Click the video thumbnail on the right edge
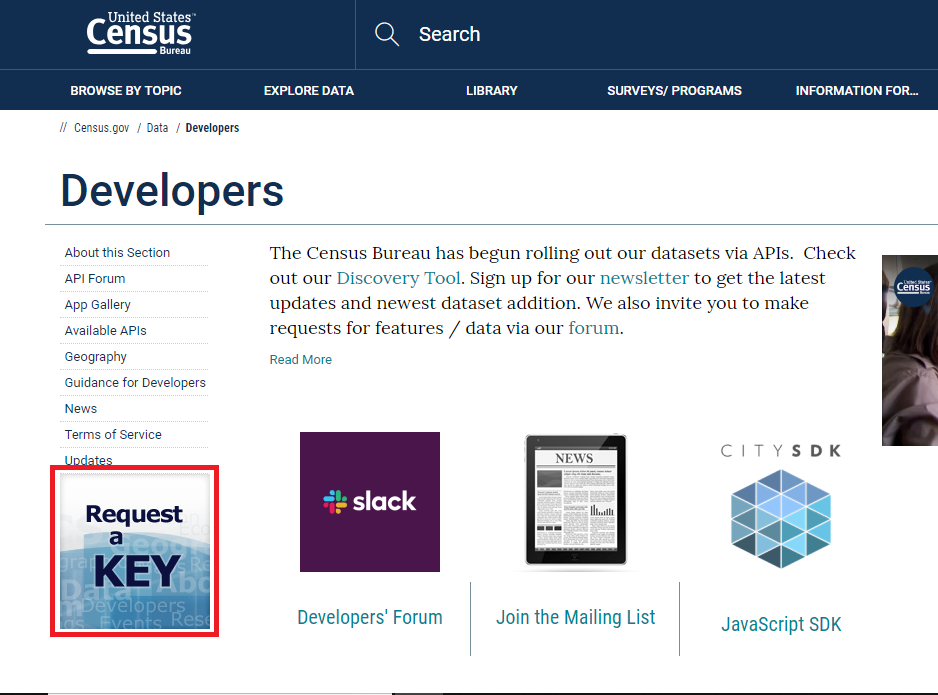This screenshot has width=938, height=695. pos(909,350)
